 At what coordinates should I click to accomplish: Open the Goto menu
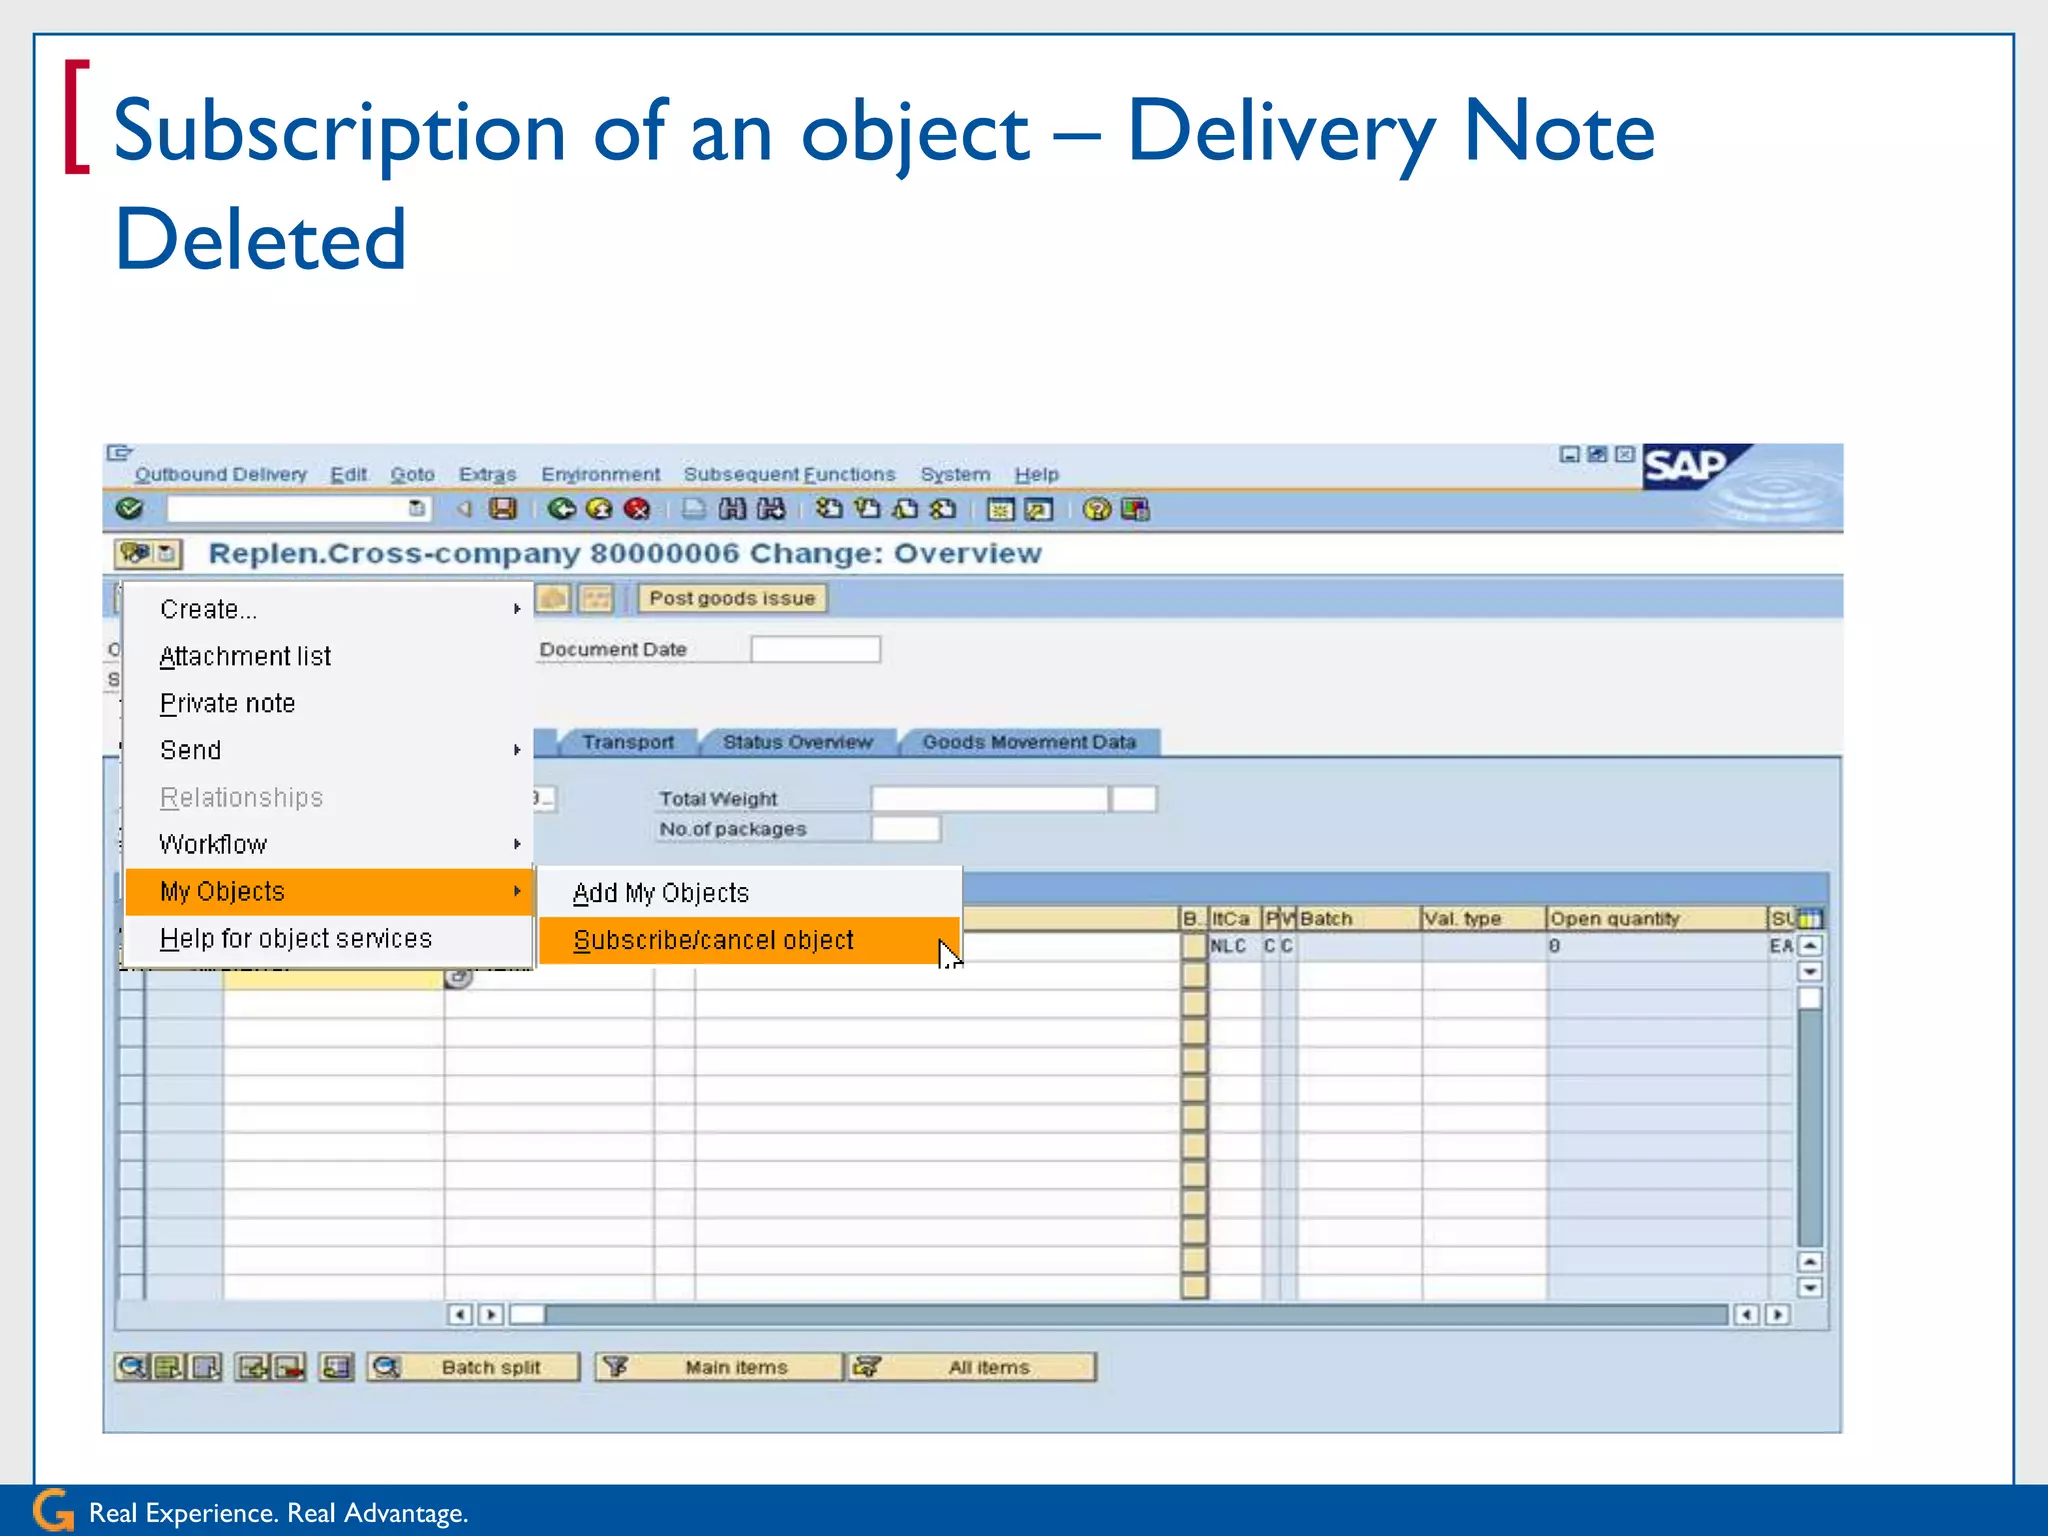[x=412, y=474]
